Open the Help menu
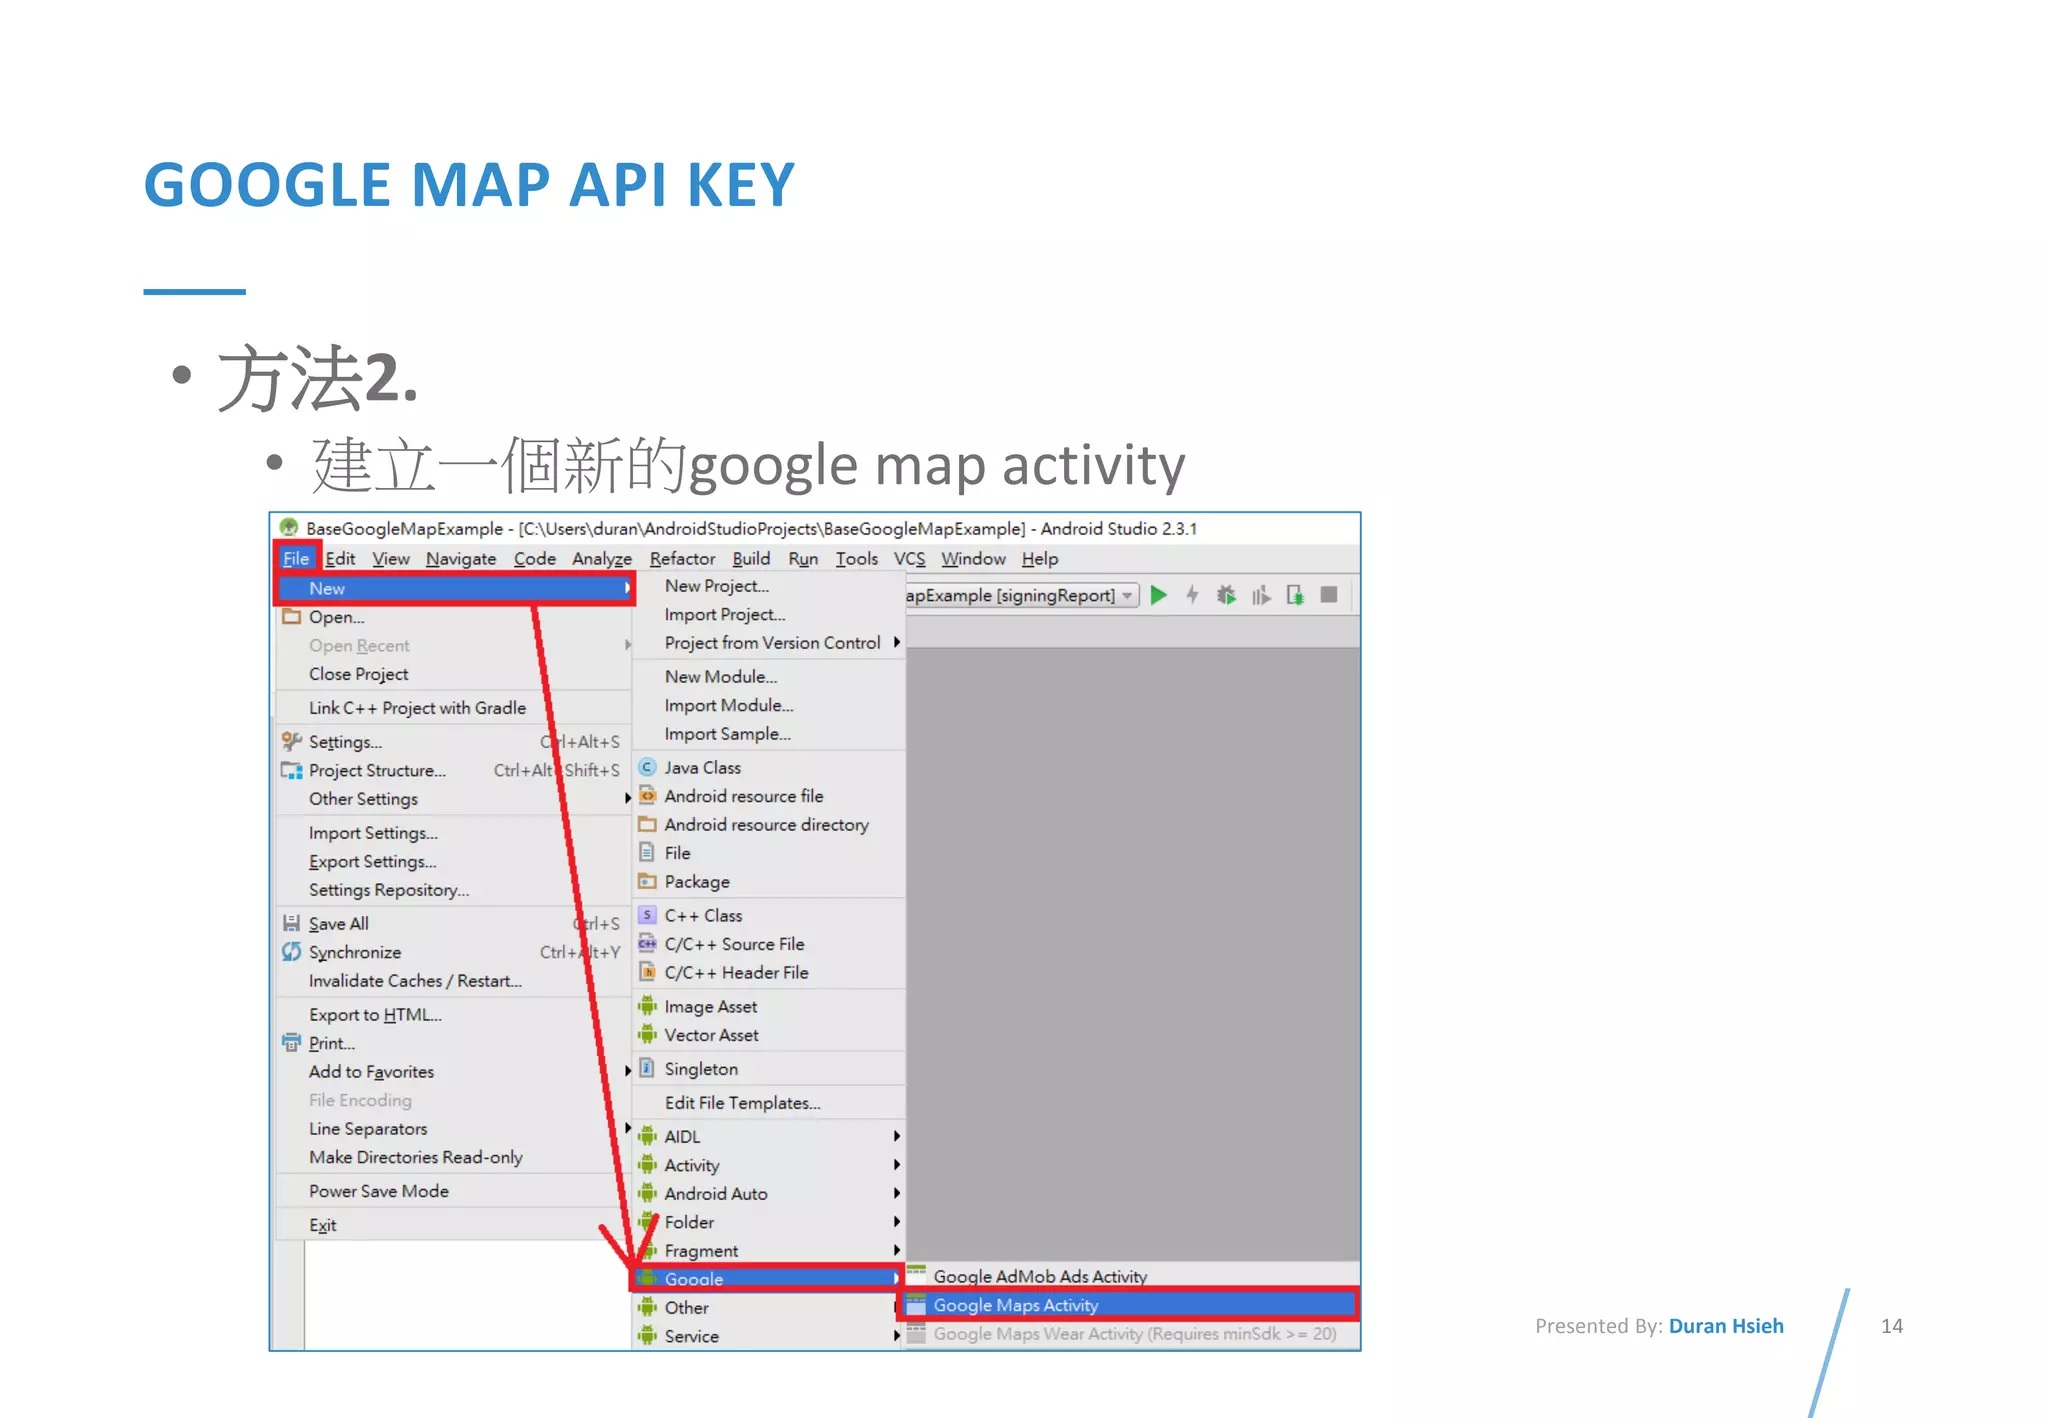This screenshot has width=2048, height=1418. (1040, 559)
